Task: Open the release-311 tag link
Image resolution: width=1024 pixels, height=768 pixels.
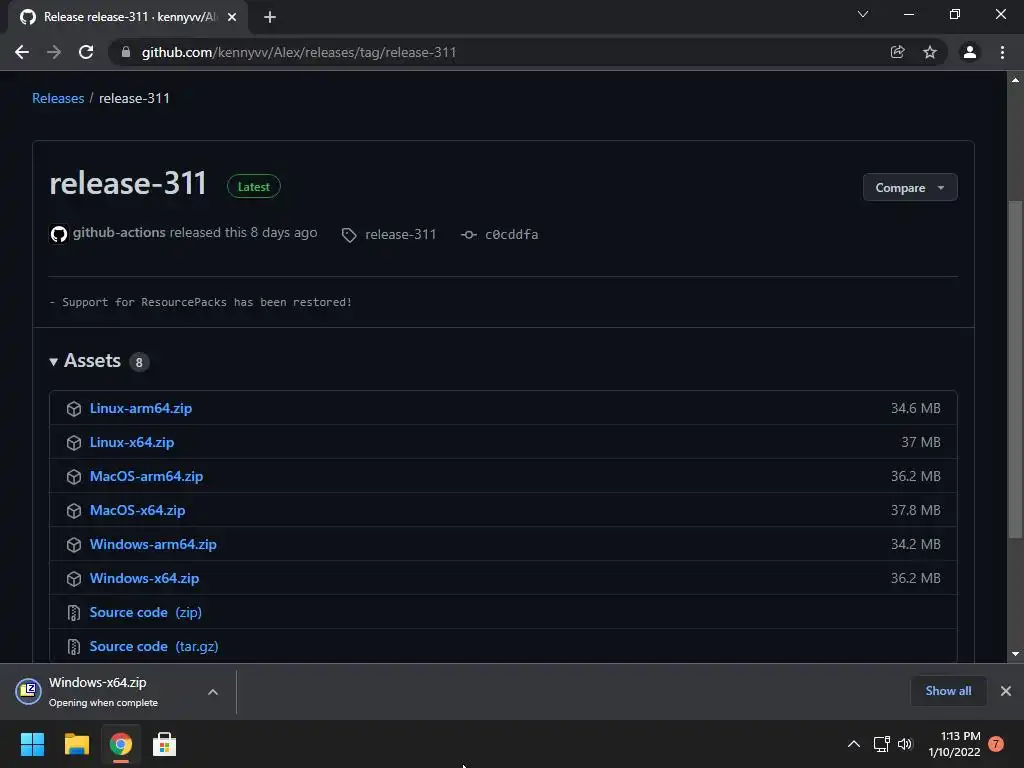Action: click(x=400, y=234)
